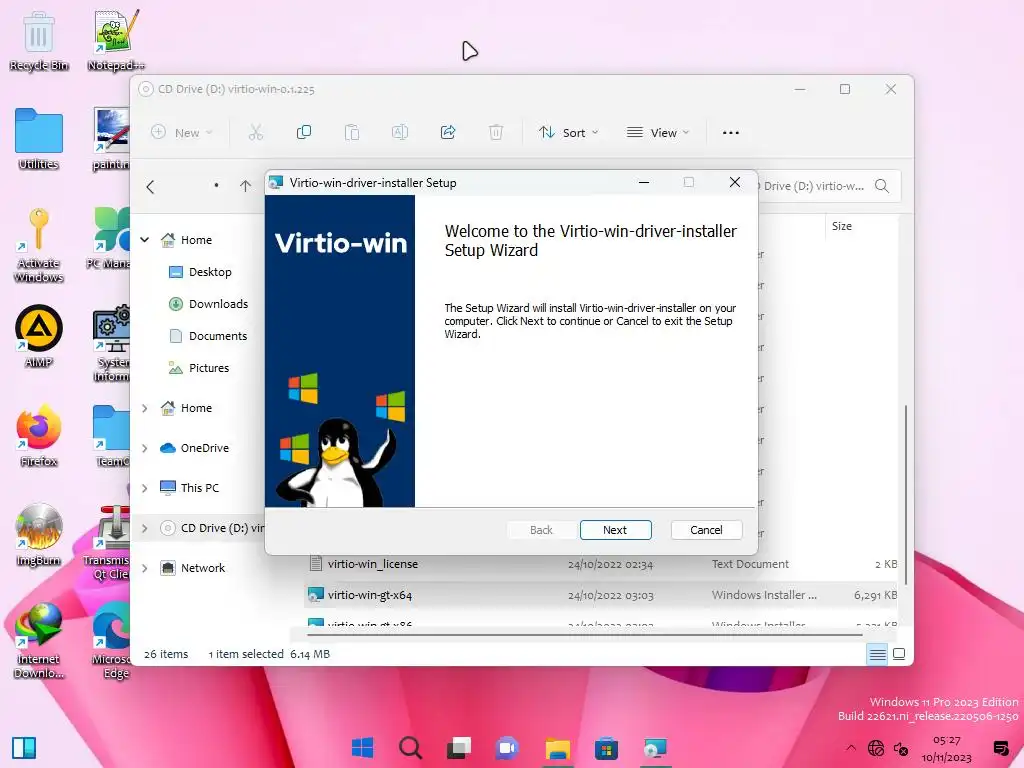Image resolution: width=1024 pixels, height=768 pixels.
Task: Open the Utilities folder on the desktop
Action: pos(39,139)
